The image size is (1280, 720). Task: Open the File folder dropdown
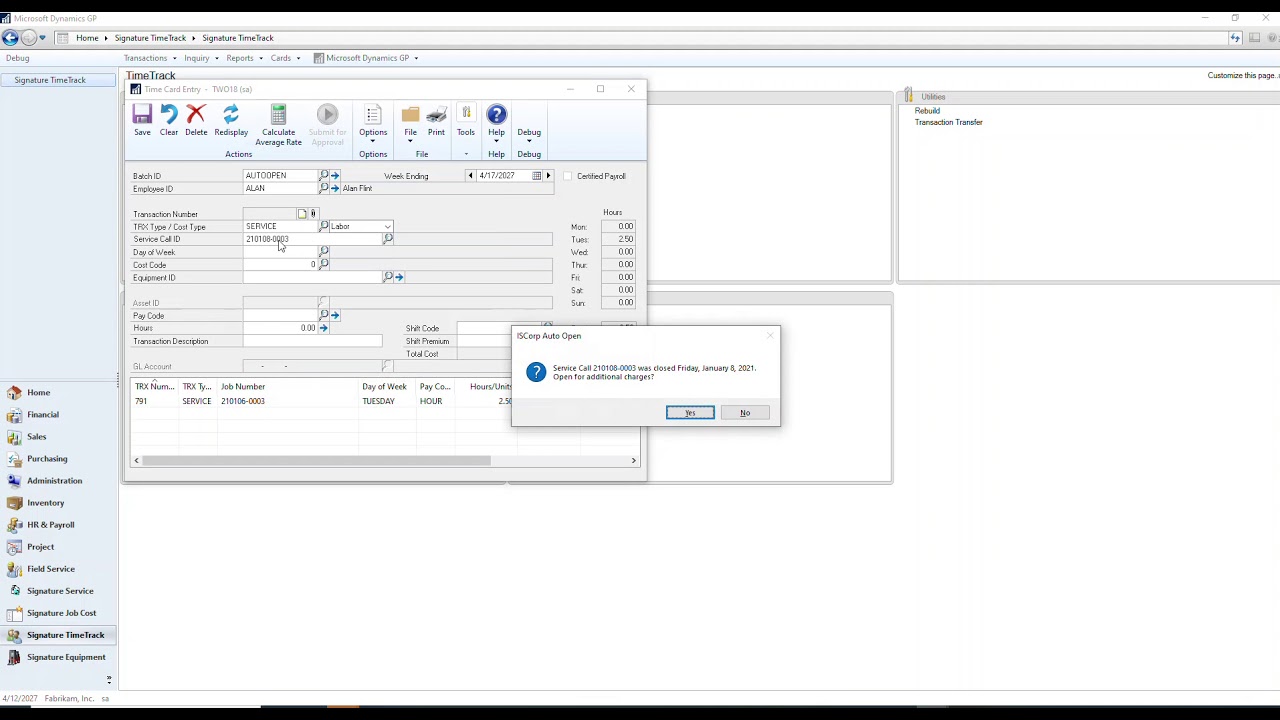(410, 121)
